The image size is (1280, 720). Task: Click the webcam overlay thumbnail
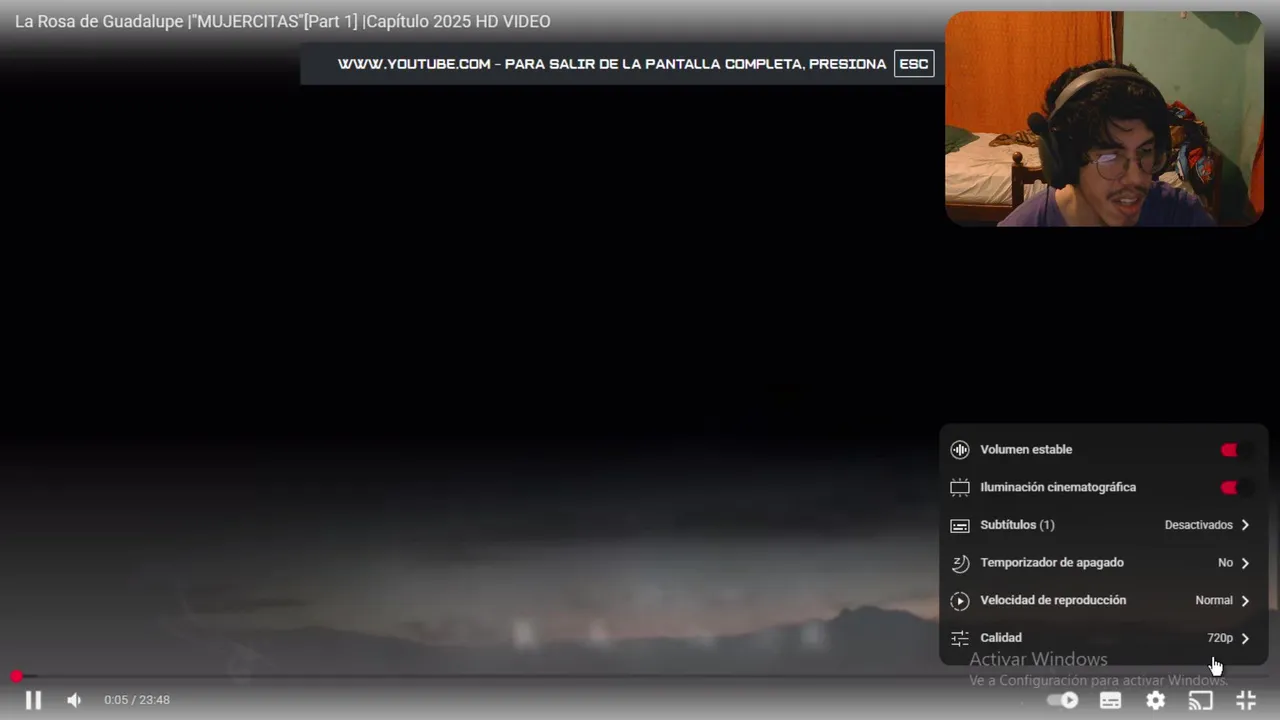pos(1104,118)
